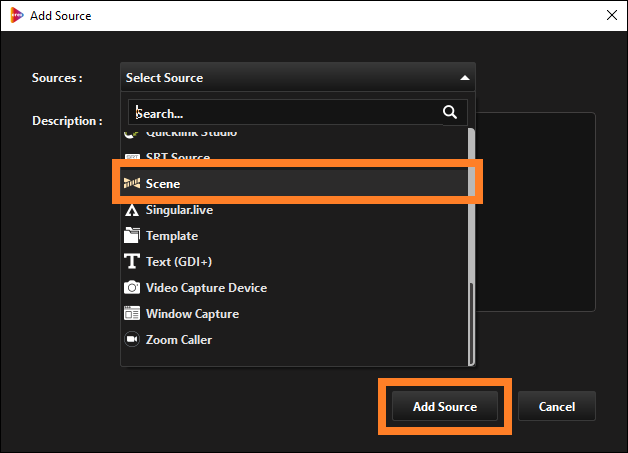Click the Video Capture Device camera icon

click(x=132, y=288)
